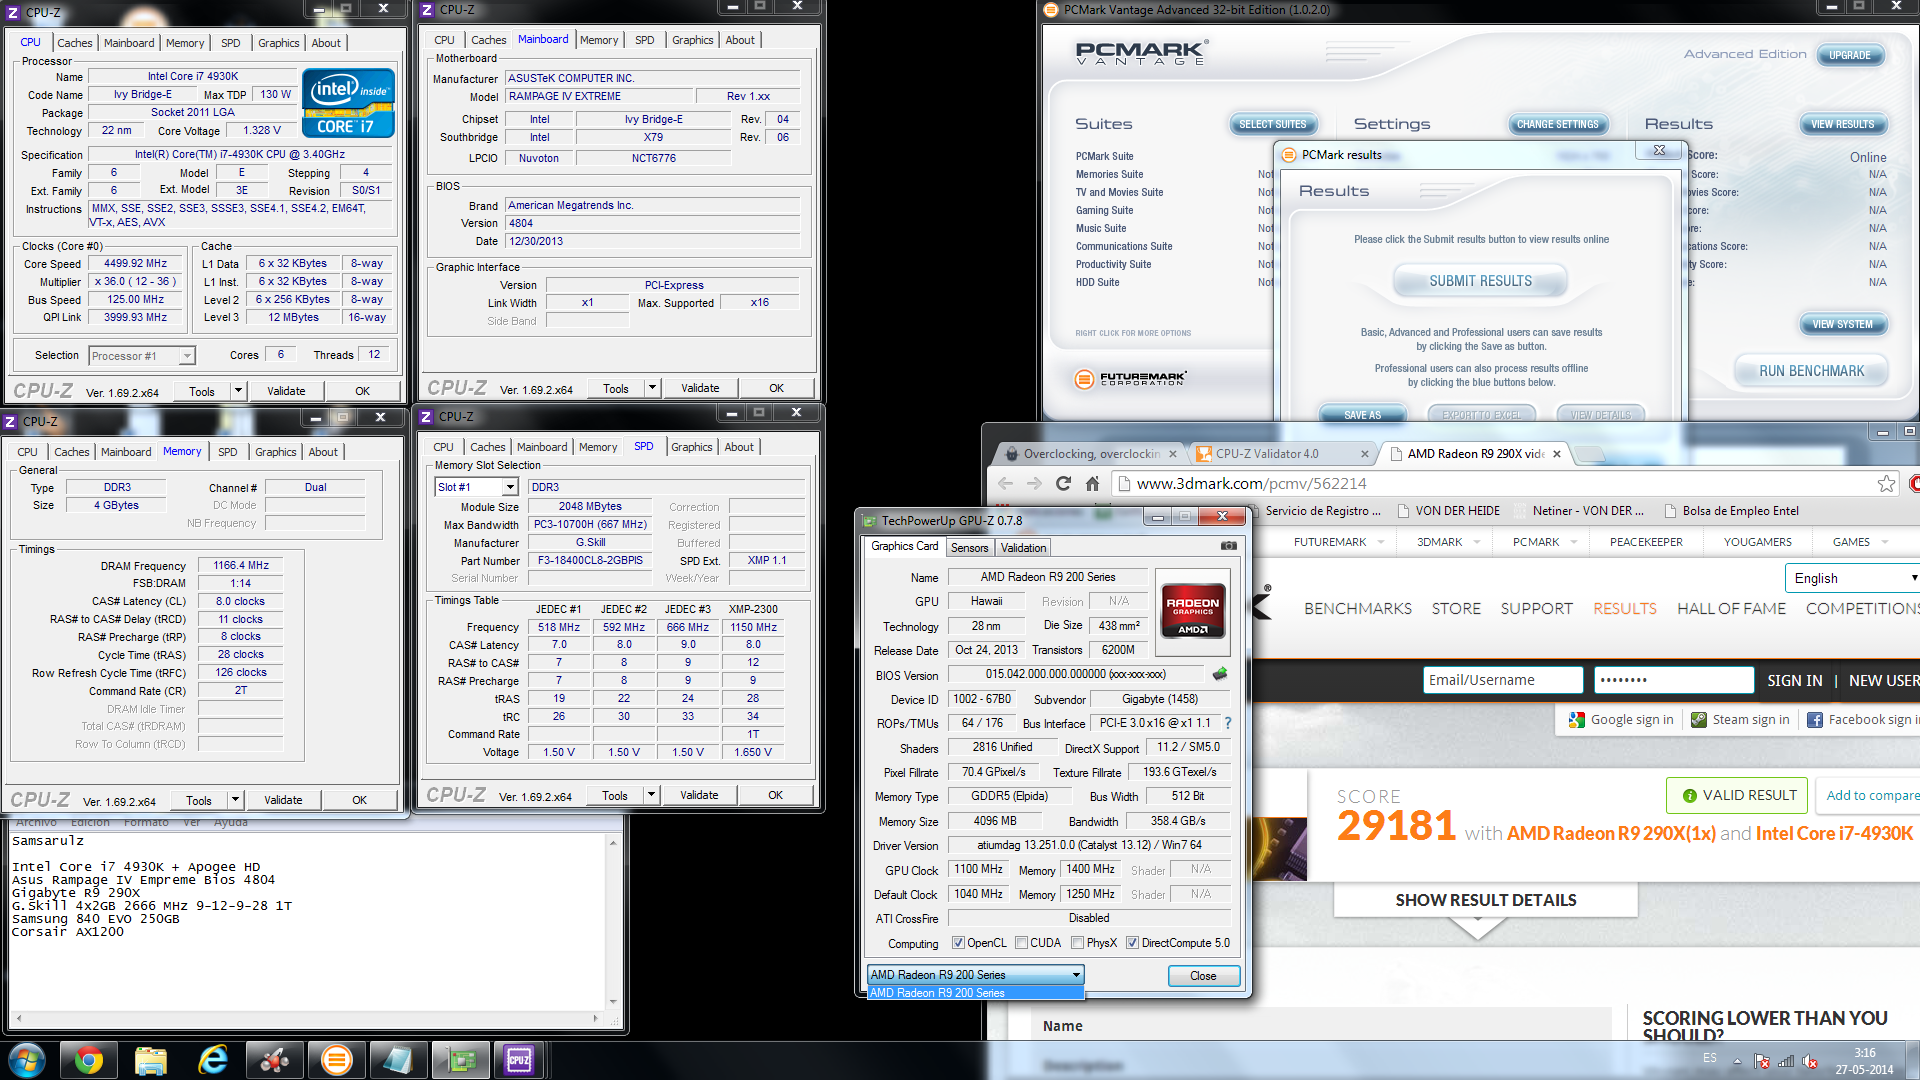Switch to Notepad taskbar icon
Screen dimensions: 1920x1080
398,1060
